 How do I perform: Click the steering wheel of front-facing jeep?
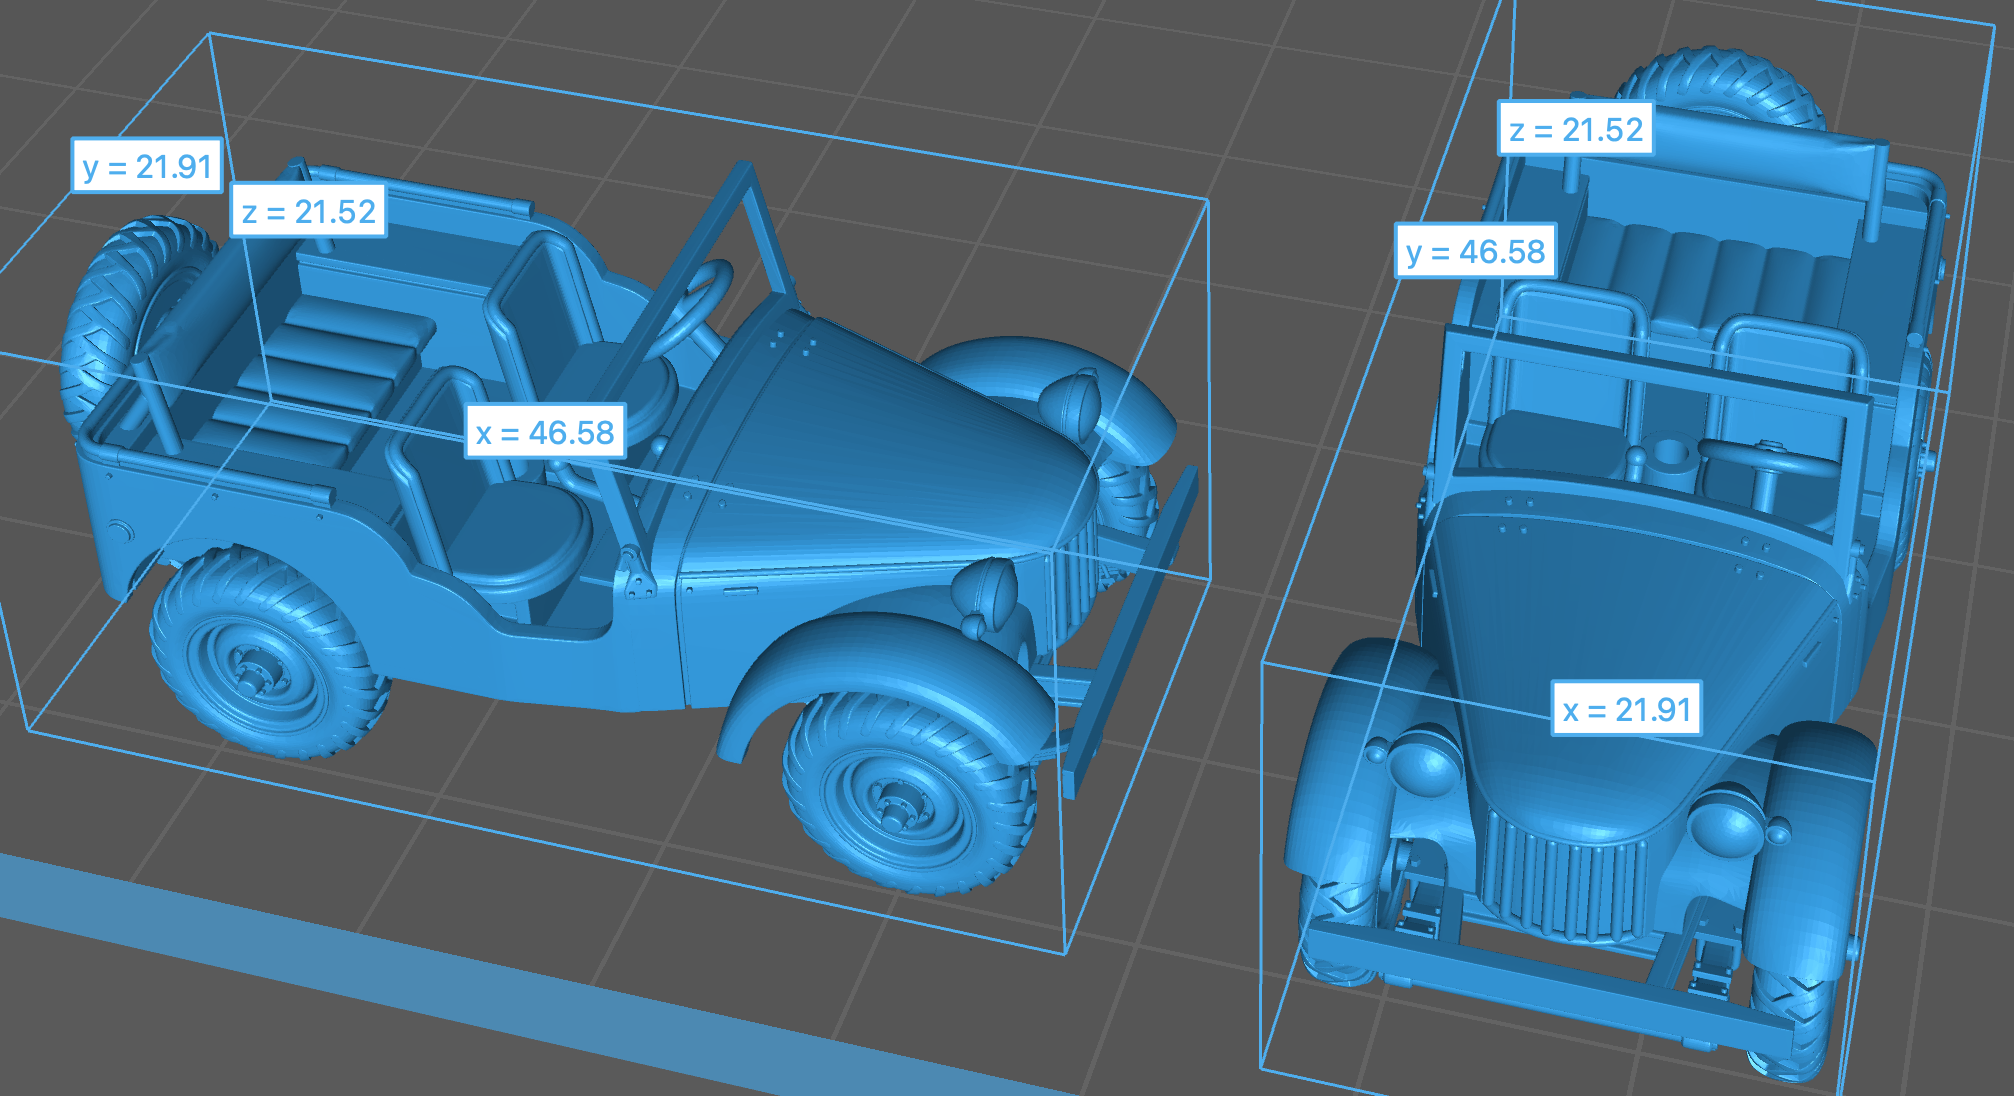pos(1768,462)
